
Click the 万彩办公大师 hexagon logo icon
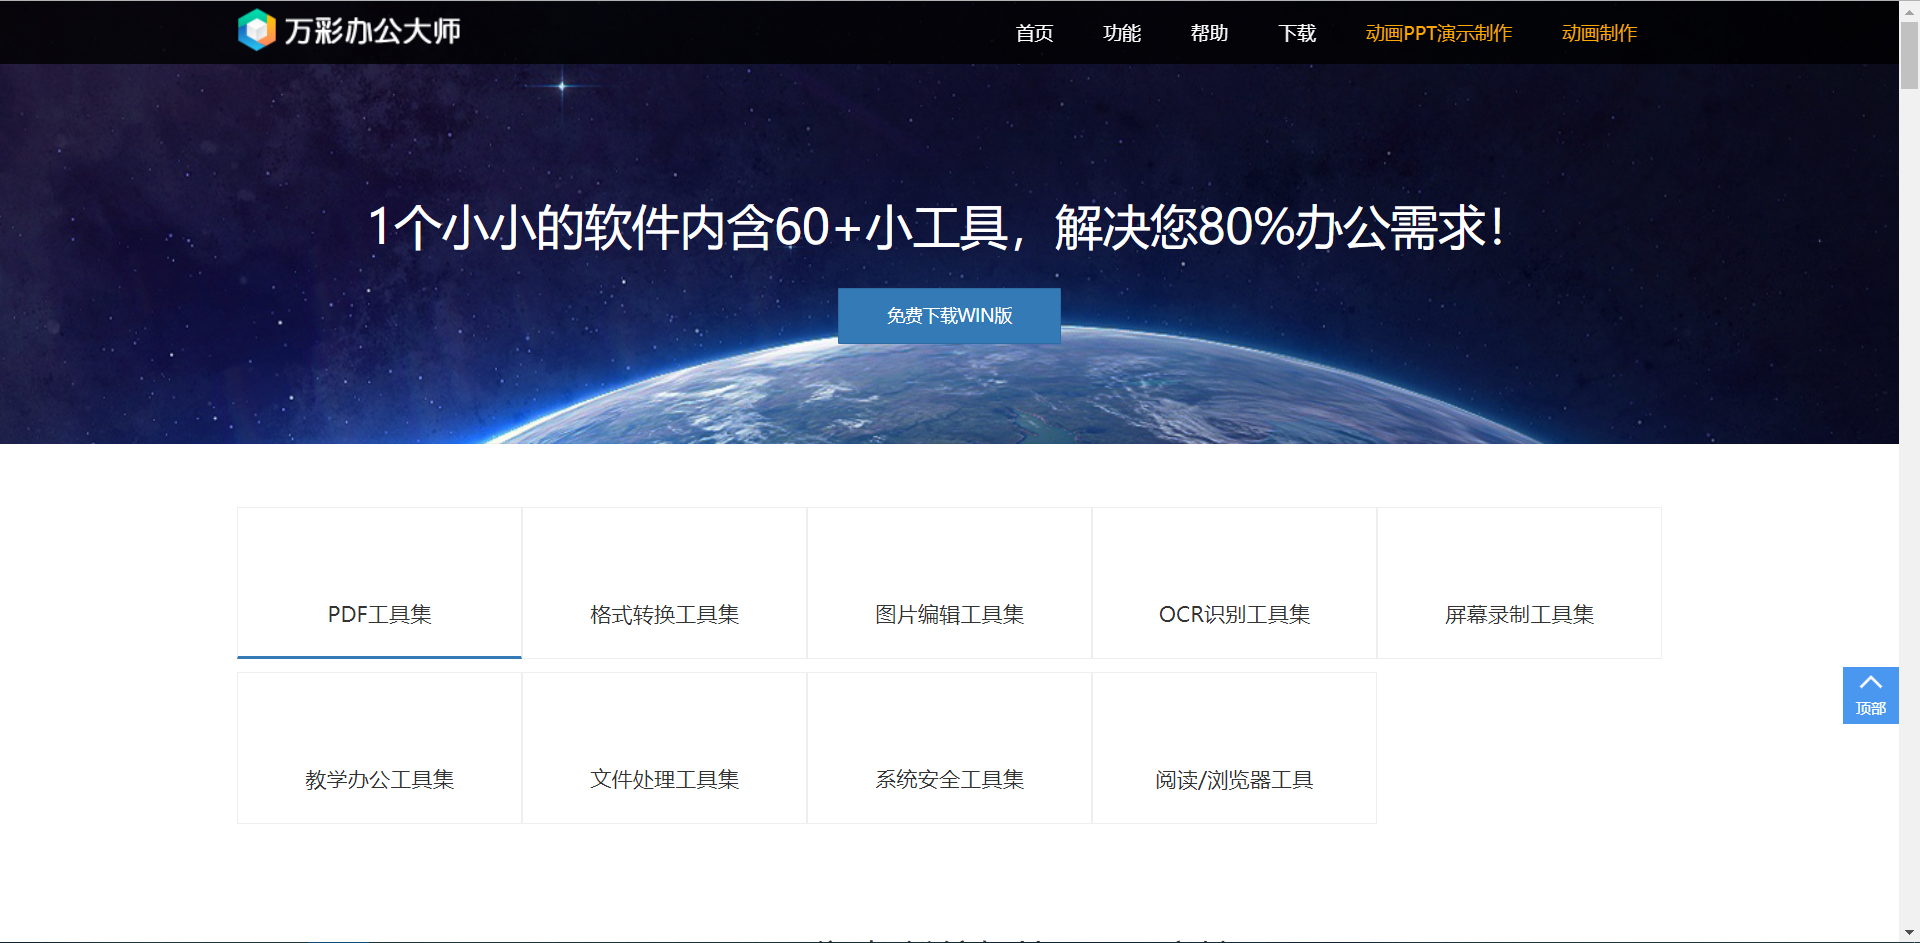[x=257, y=30]
